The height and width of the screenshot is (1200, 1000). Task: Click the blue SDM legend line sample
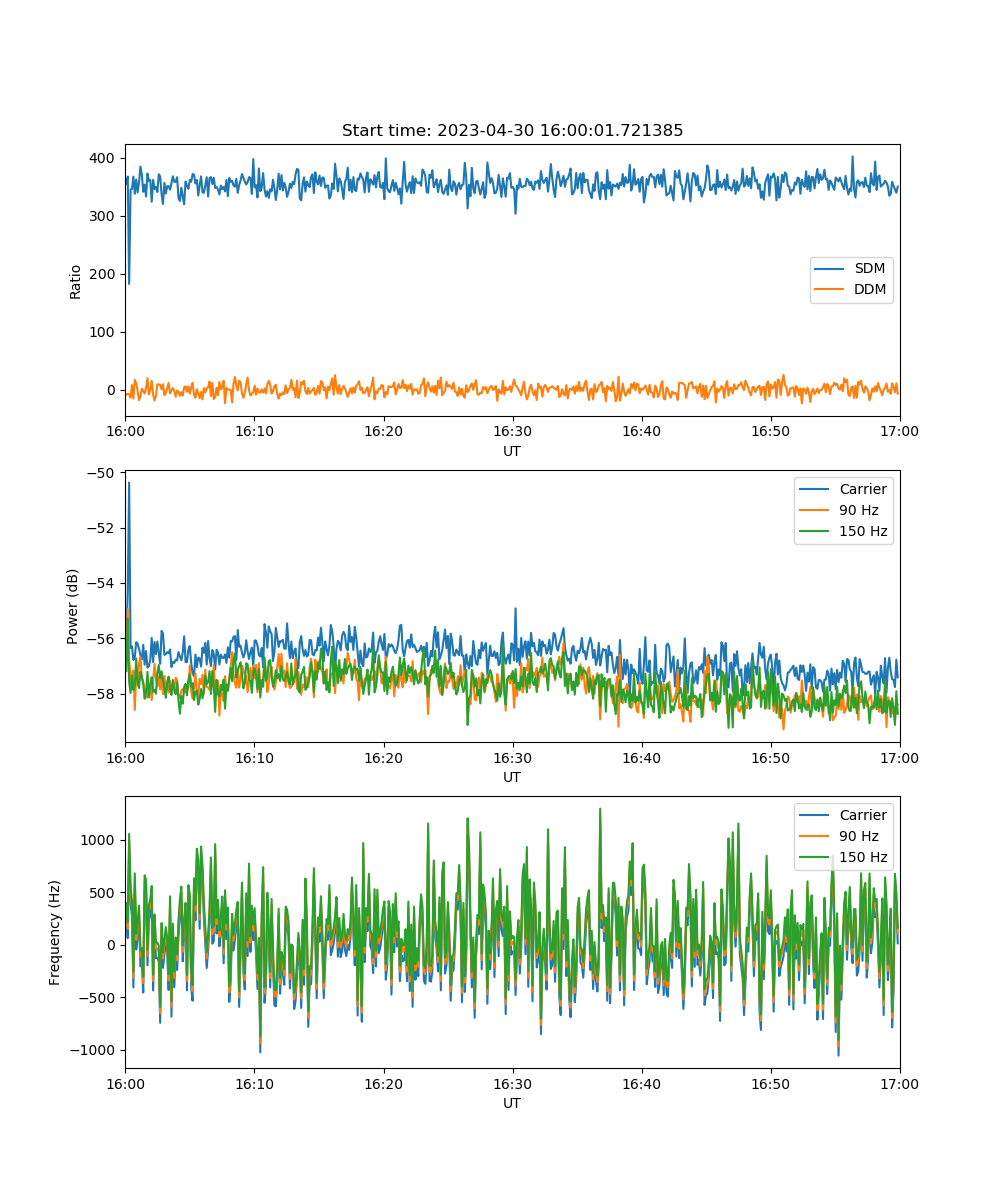click(x=830, y=269)
